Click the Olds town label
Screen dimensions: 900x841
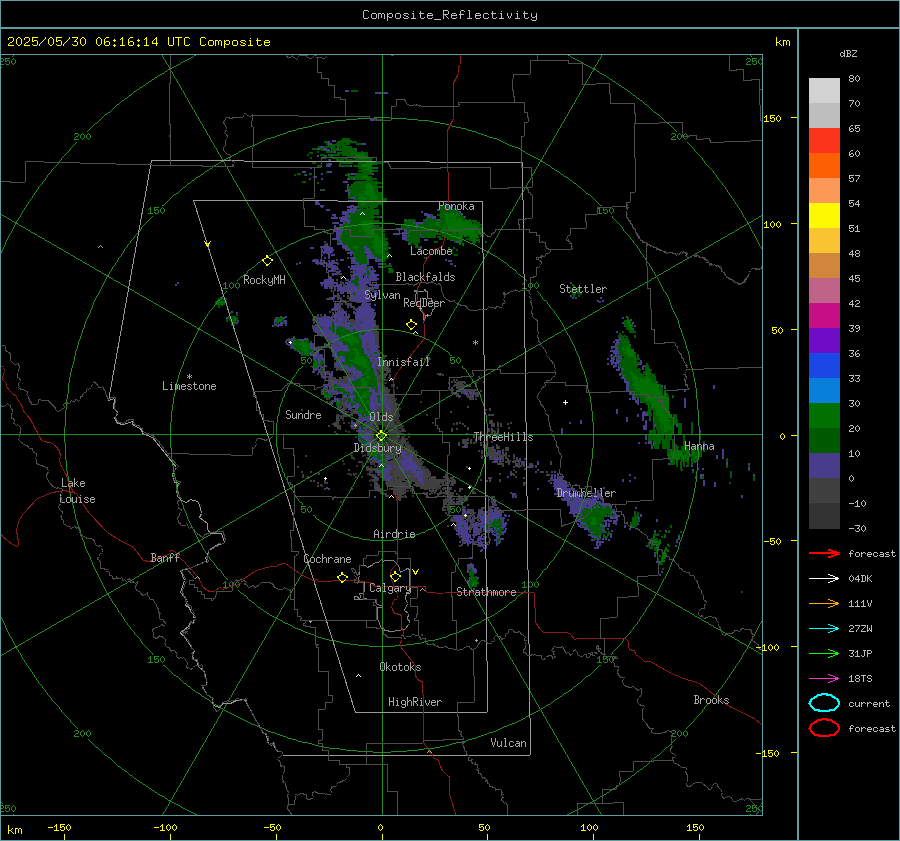click(x=381, y=417)
